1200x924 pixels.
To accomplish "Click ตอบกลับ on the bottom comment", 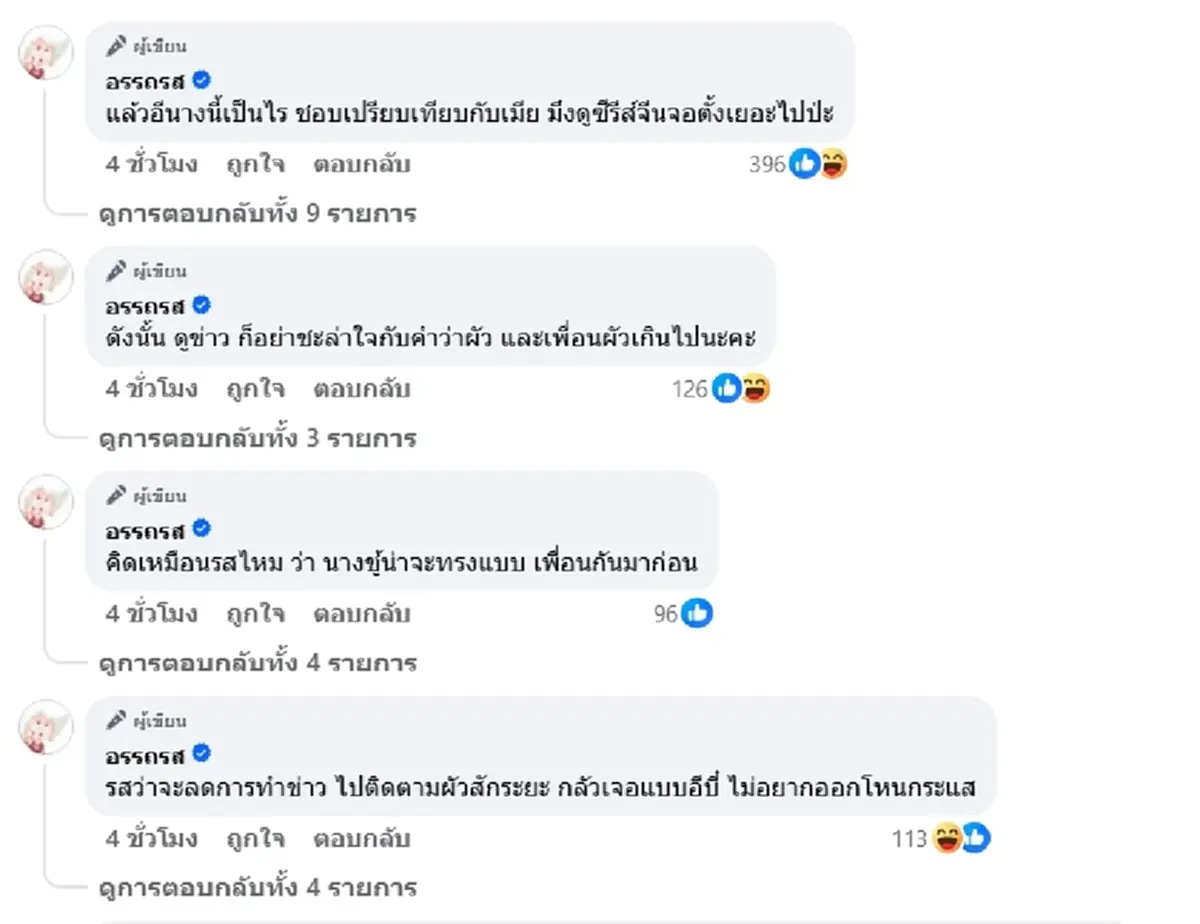I will (360, 840).
